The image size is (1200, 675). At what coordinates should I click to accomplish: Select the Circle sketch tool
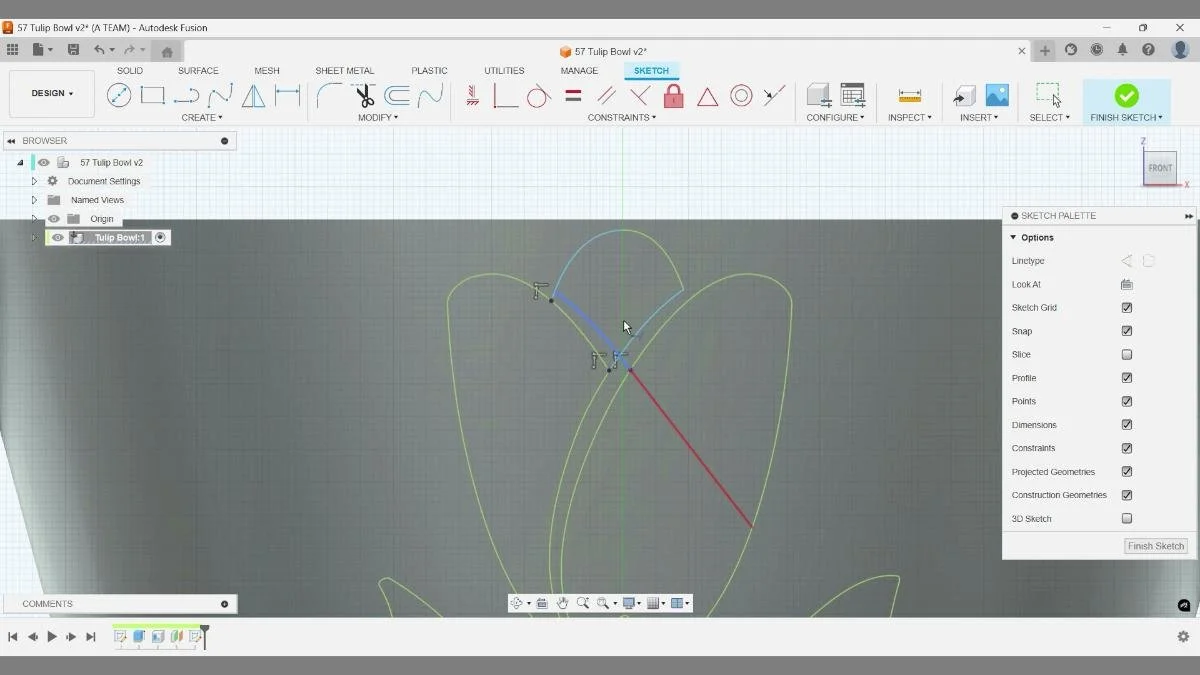[120, 94]
